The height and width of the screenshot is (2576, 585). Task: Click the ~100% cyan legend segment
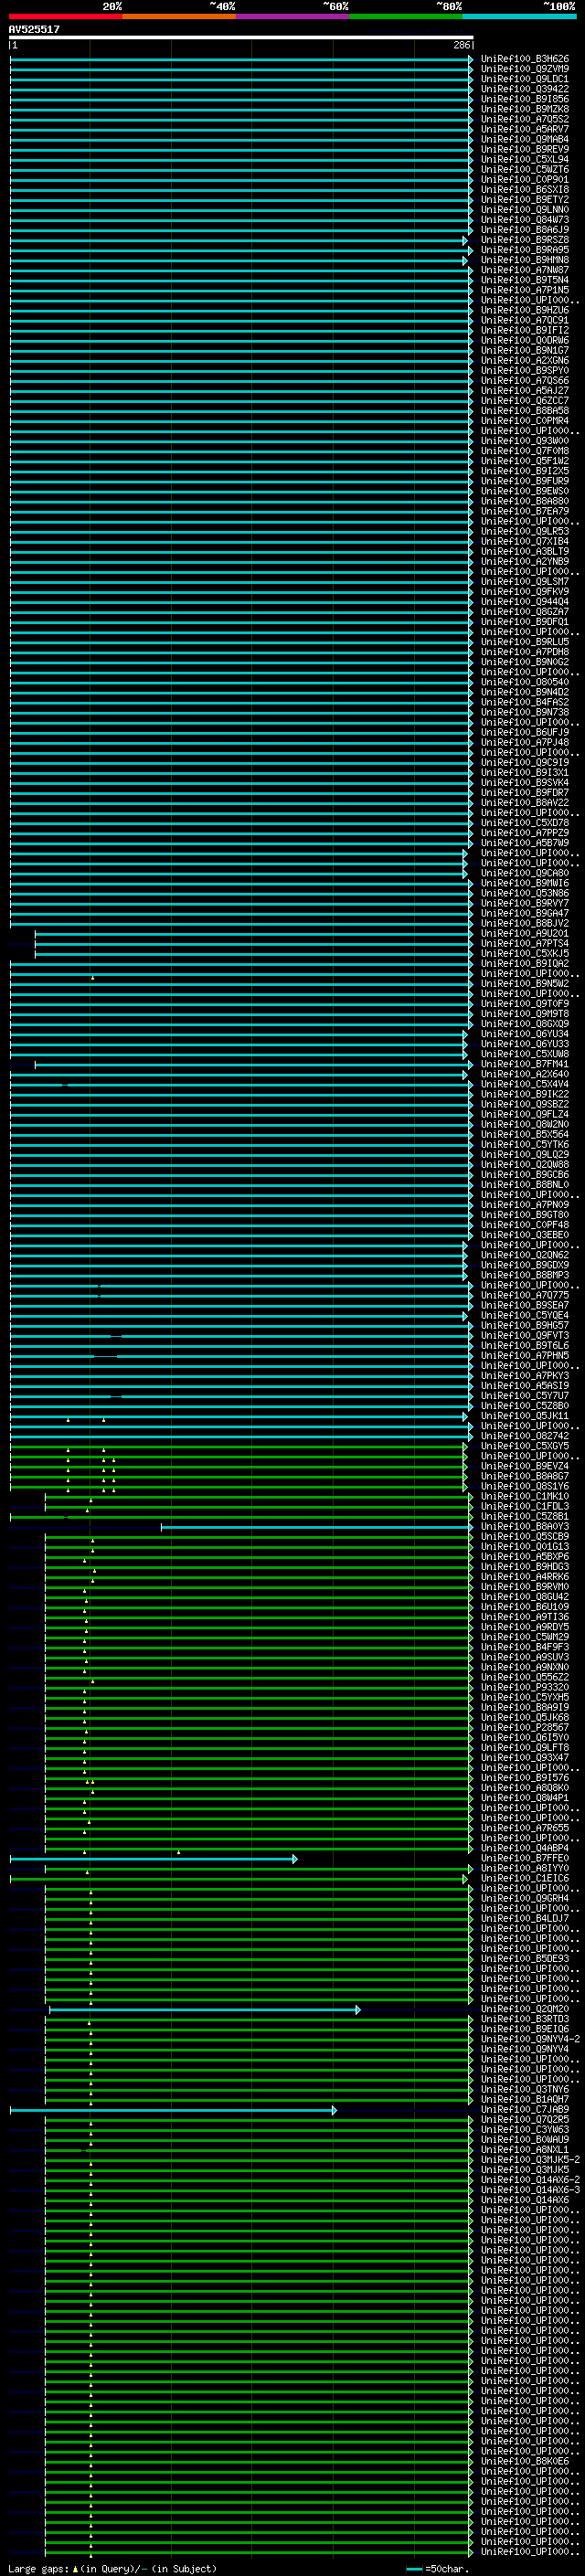click(519, 16)
